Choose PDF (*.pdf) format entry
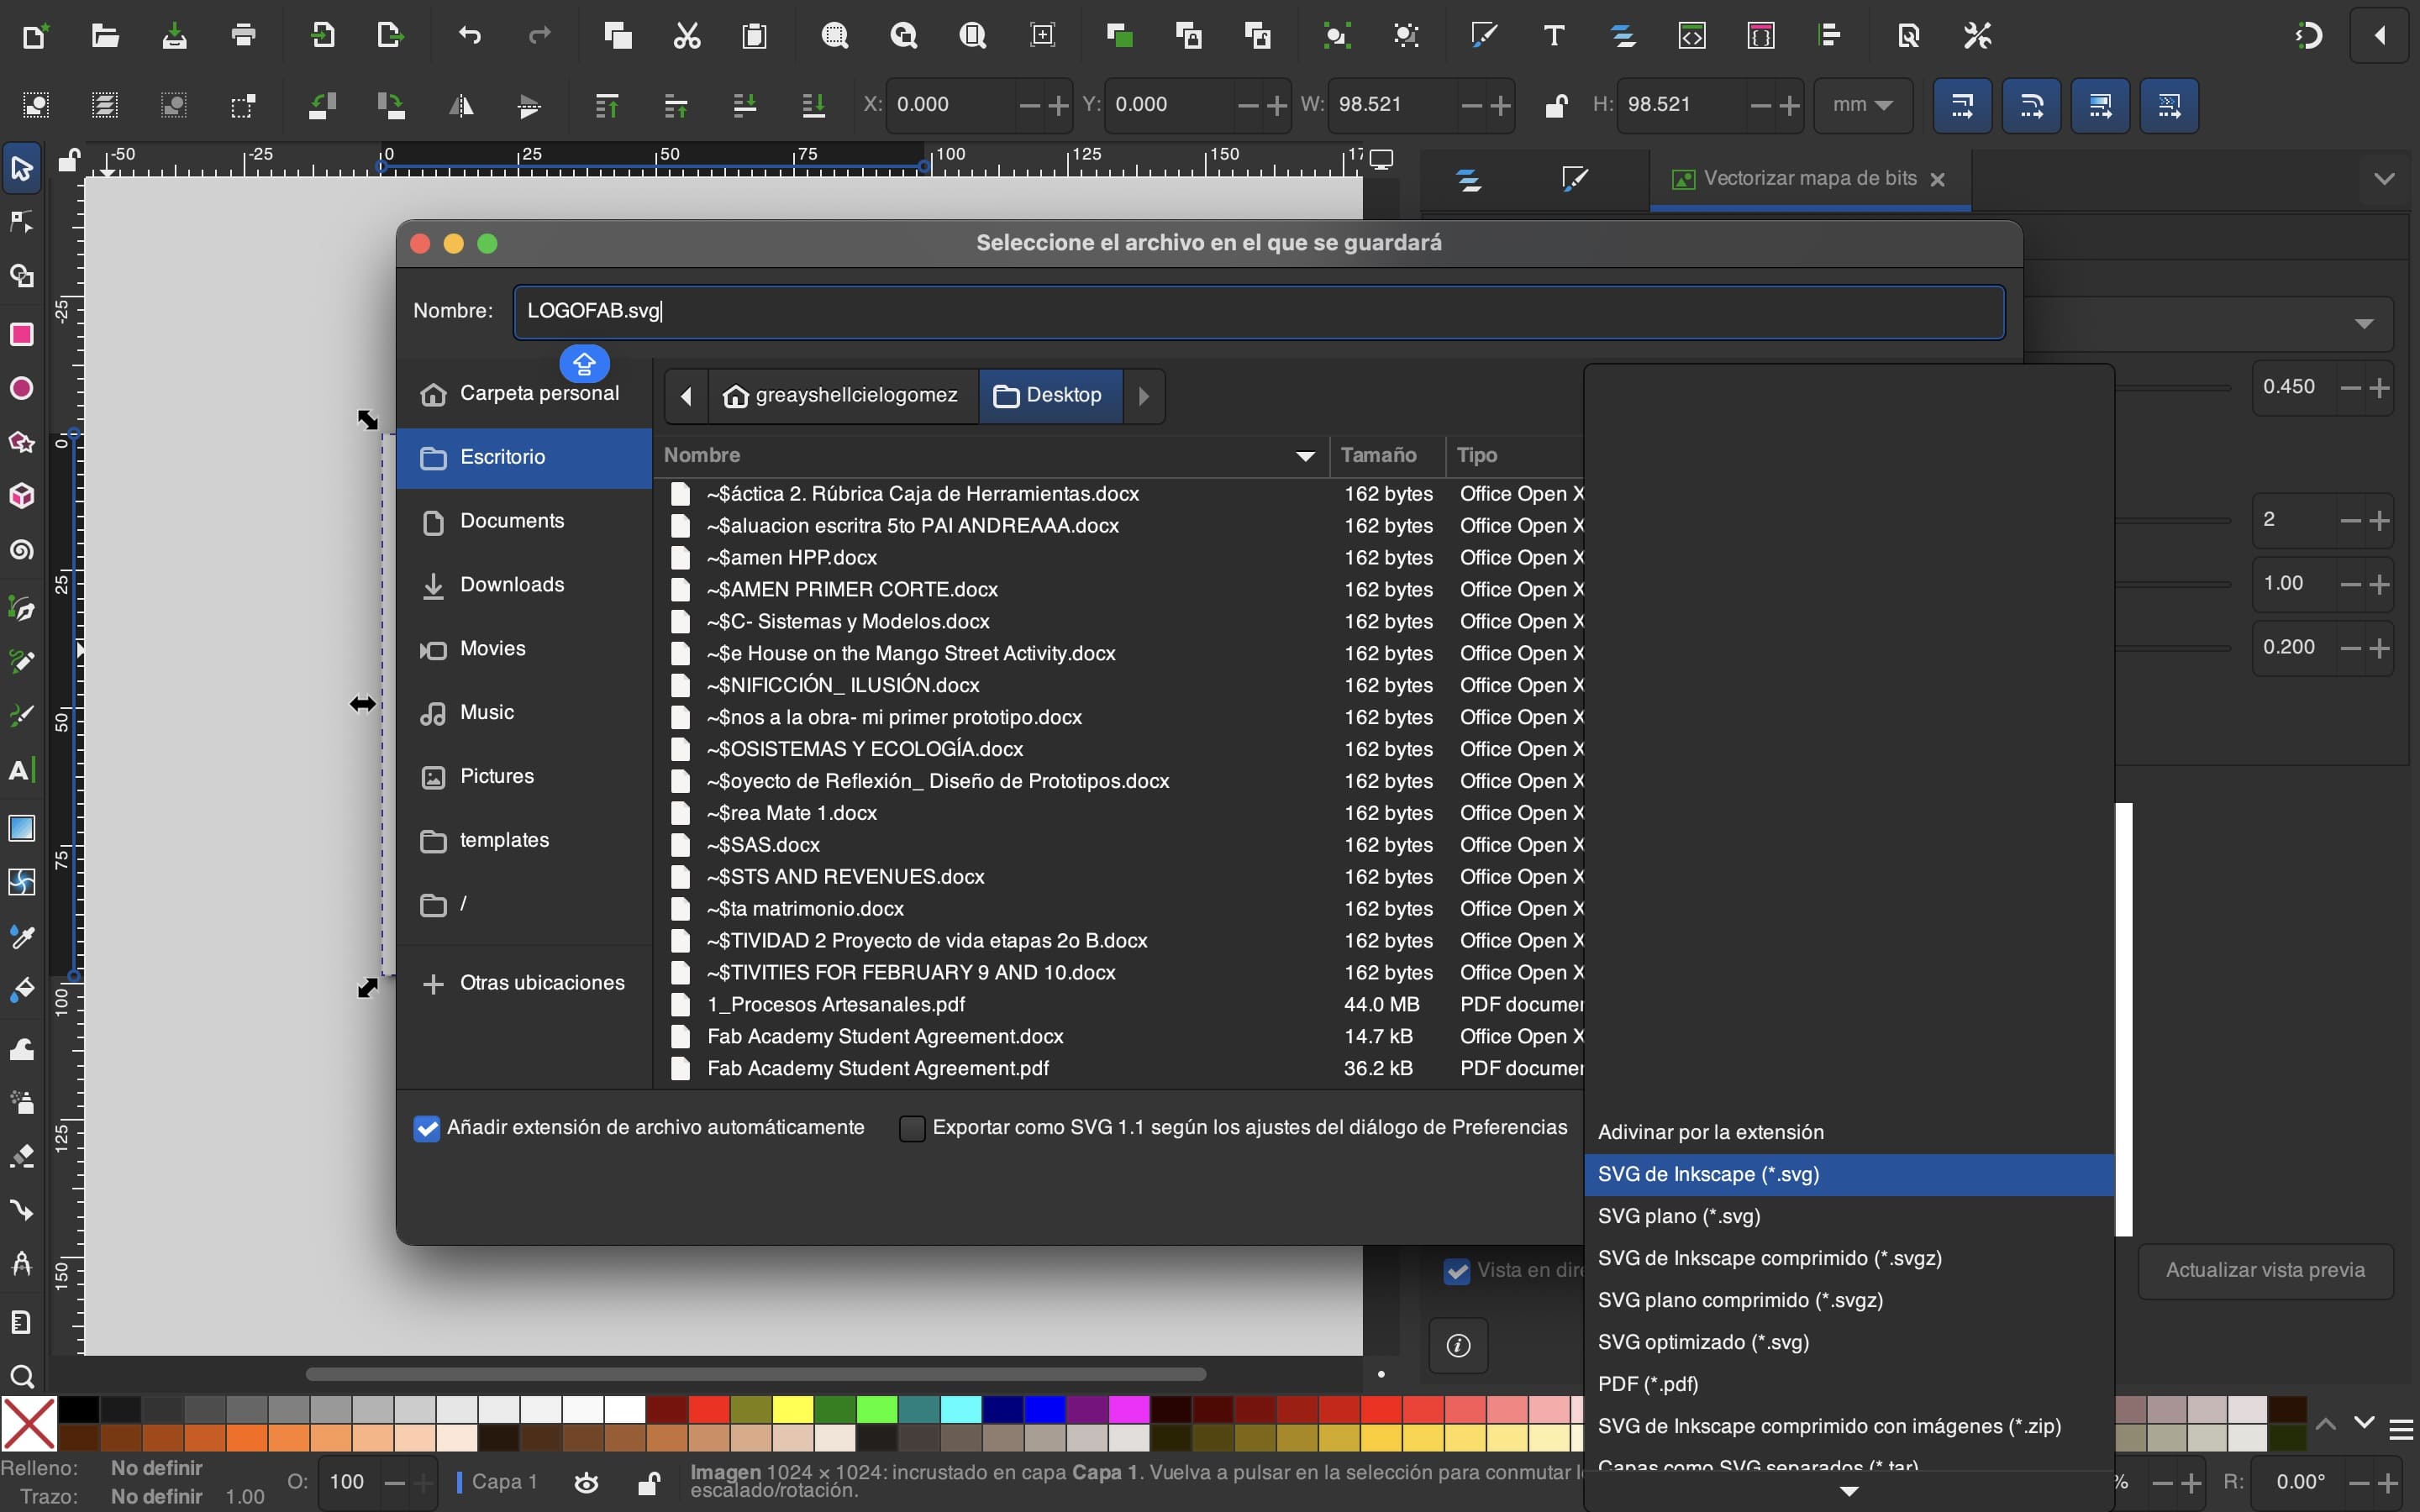Image resolution: width=2420 pixels, height=1512 pixels. coord(1648,1384)
